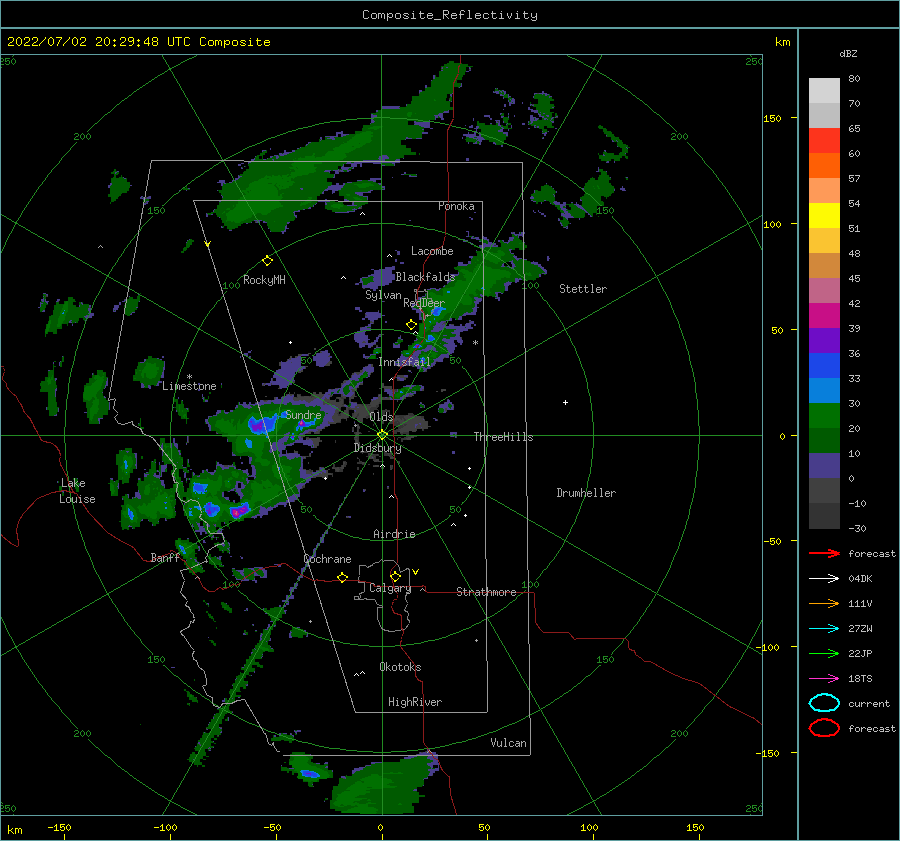Click the Lacombe label

point(432,251)
